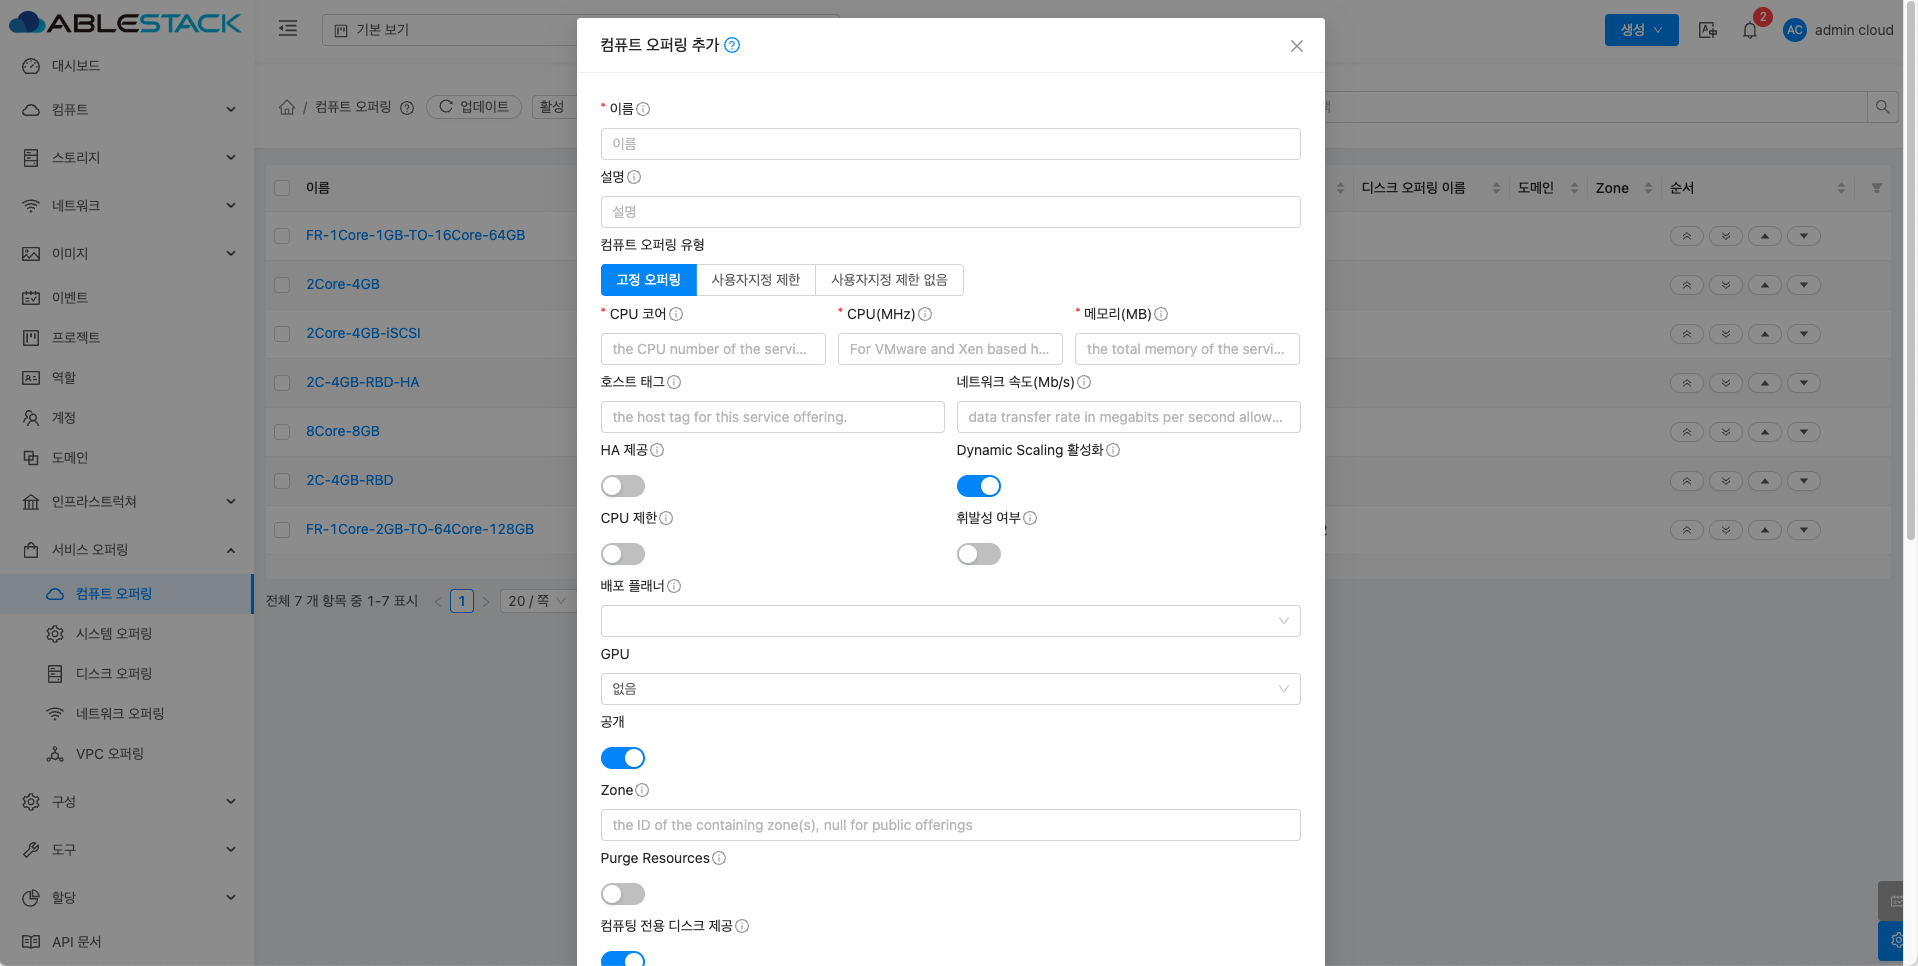Click the filter icon in table header
This screenshot has height=966, width=1918.
1876,188
